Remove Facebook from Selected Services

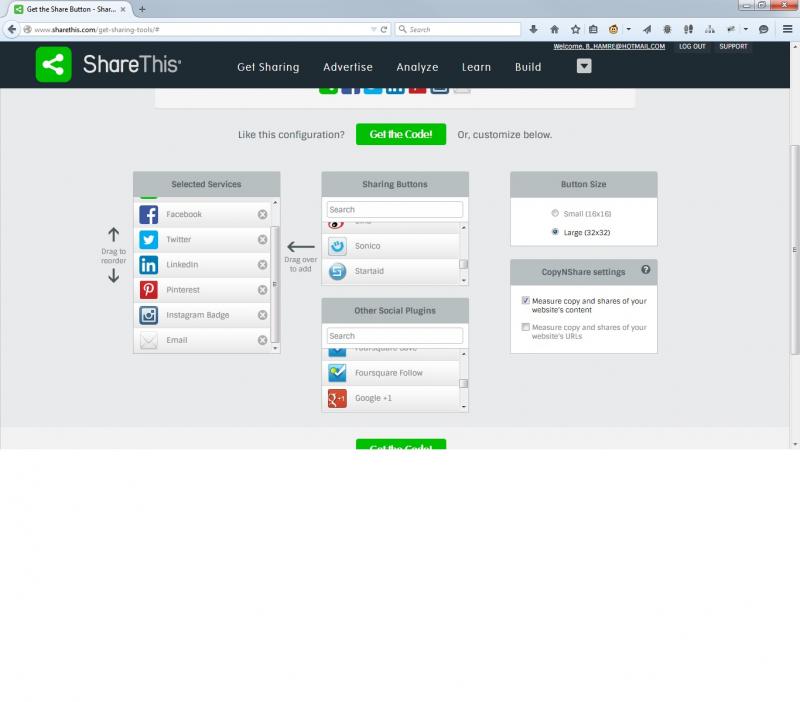point(262,214)
